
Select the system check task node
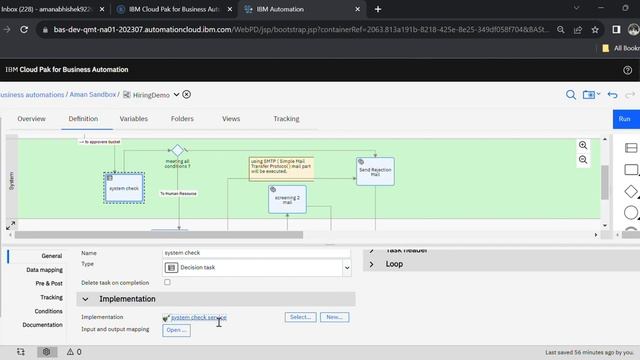click(x=124, y=188)
